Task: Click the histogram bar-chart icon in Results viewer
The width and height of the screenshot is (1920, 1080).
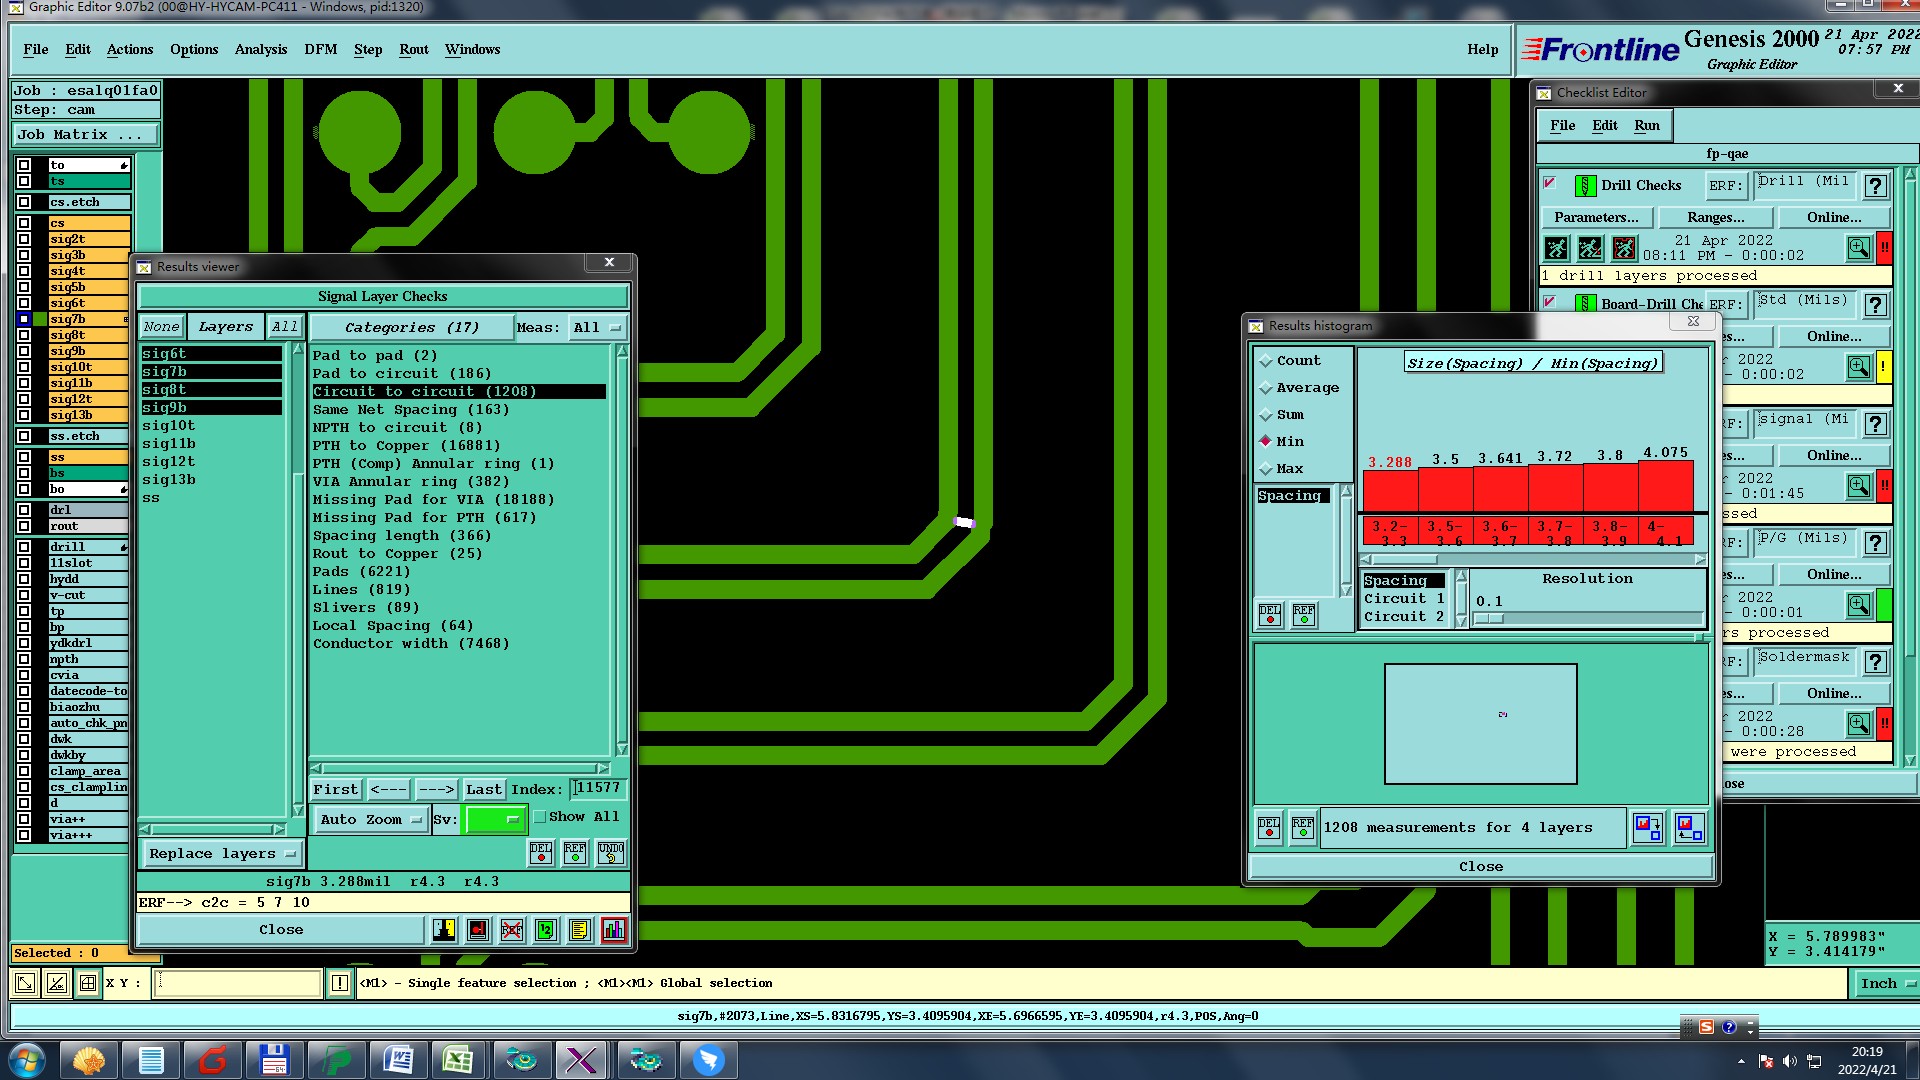Action: pos(613,930)
